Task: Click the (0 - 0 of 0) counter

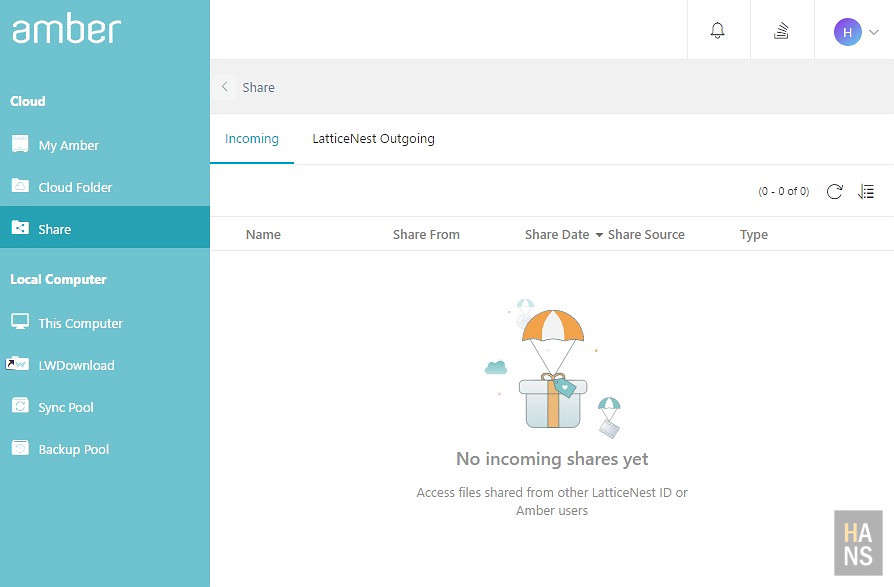Action: click(x=783, y=191)
